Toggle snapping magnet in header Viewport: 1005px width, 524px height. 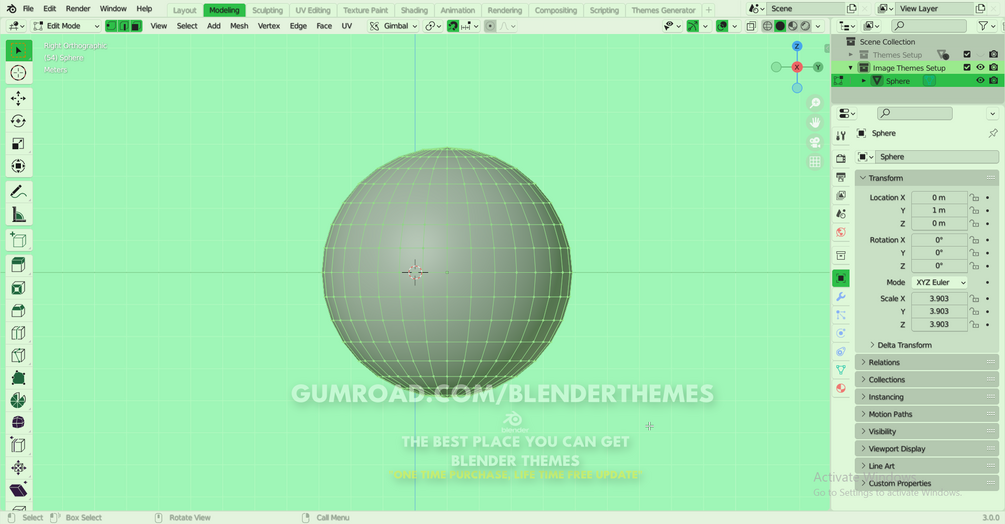pos(453,26)
